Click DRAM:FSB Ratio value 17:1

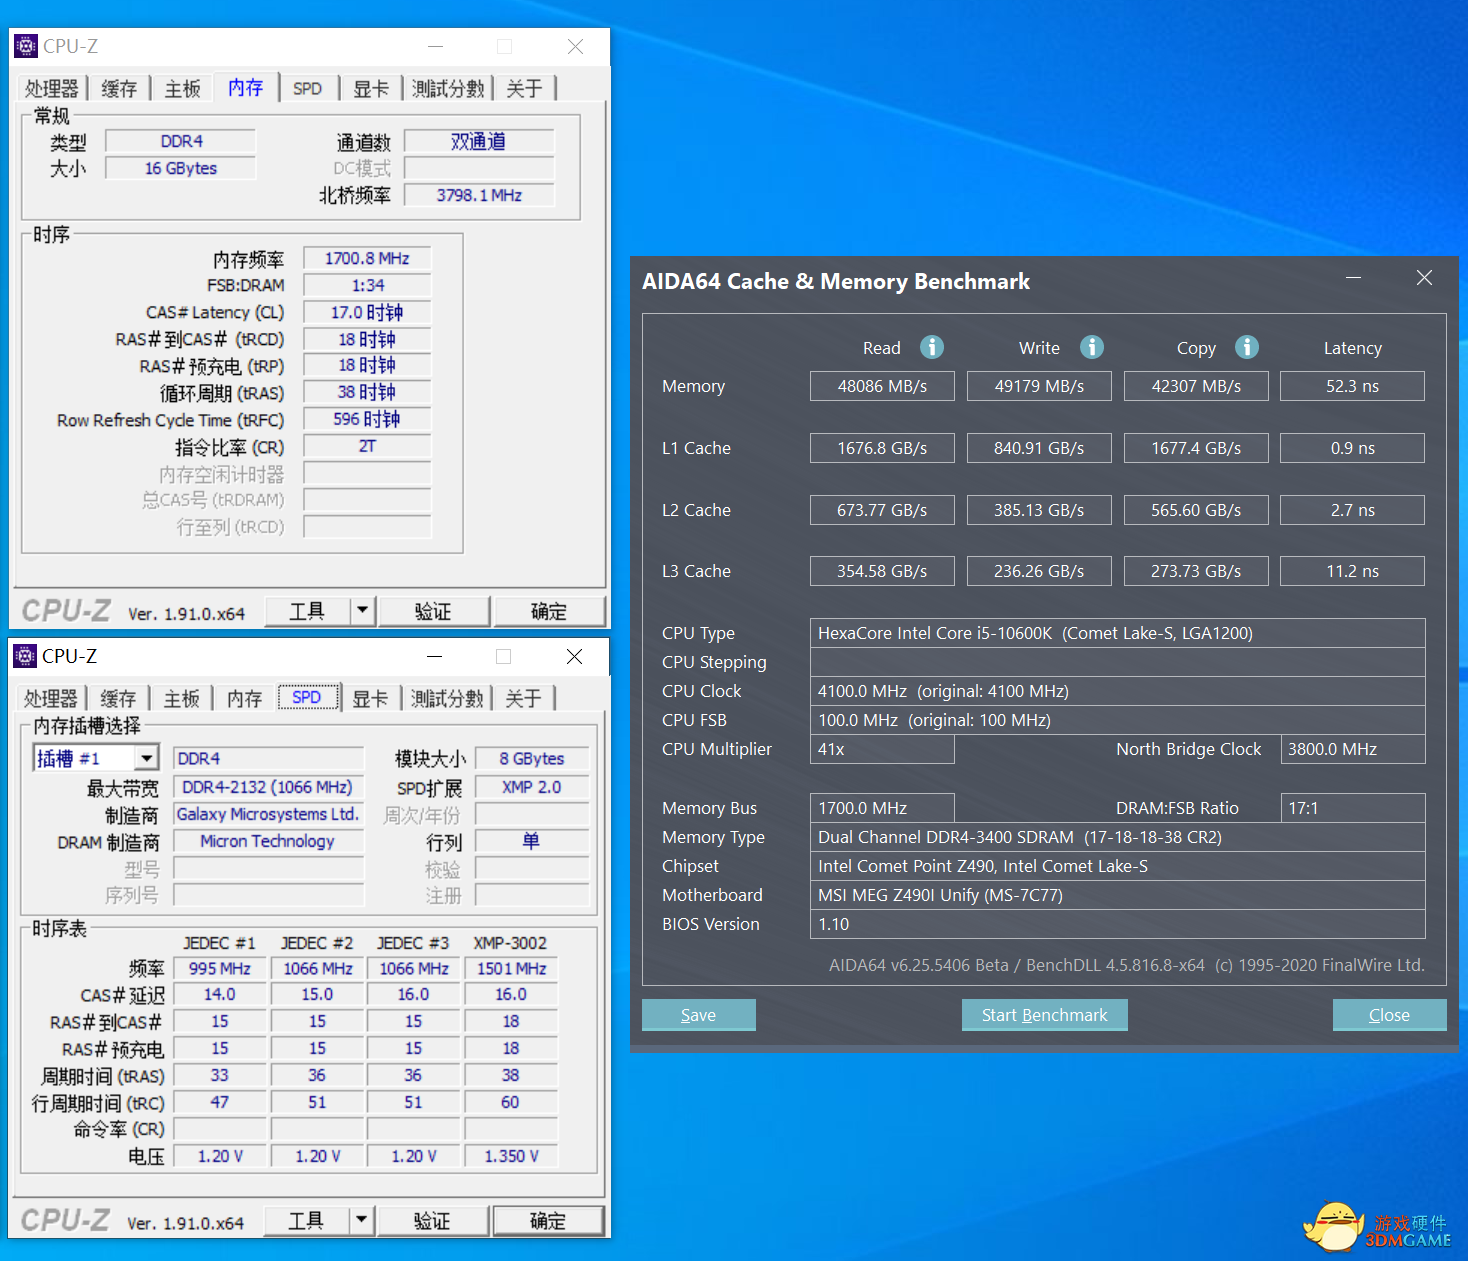pos(1353,808)
